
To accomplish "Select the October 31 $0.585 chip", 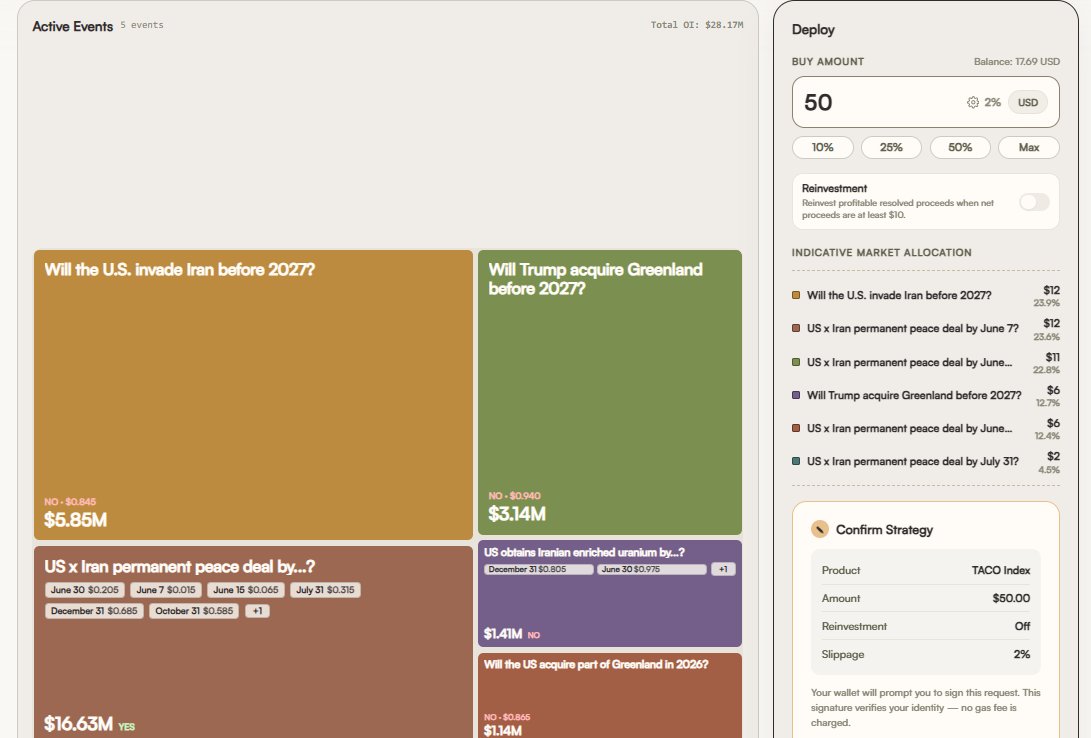I will click(x=194, y=611).
